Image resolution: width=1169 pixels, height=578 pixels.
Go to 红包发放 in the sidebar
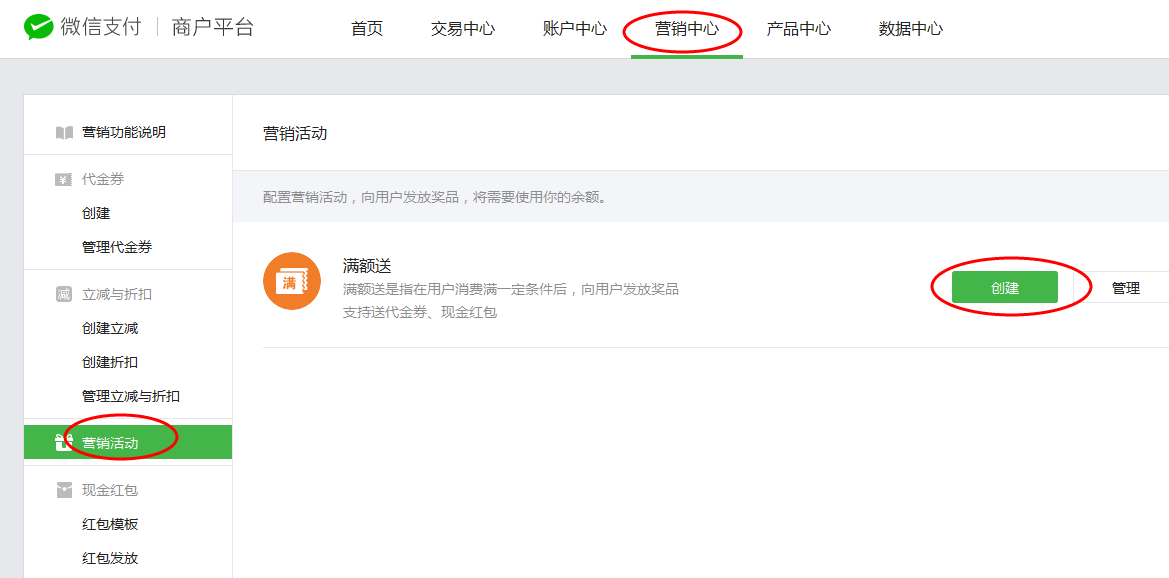pos(110,559)
